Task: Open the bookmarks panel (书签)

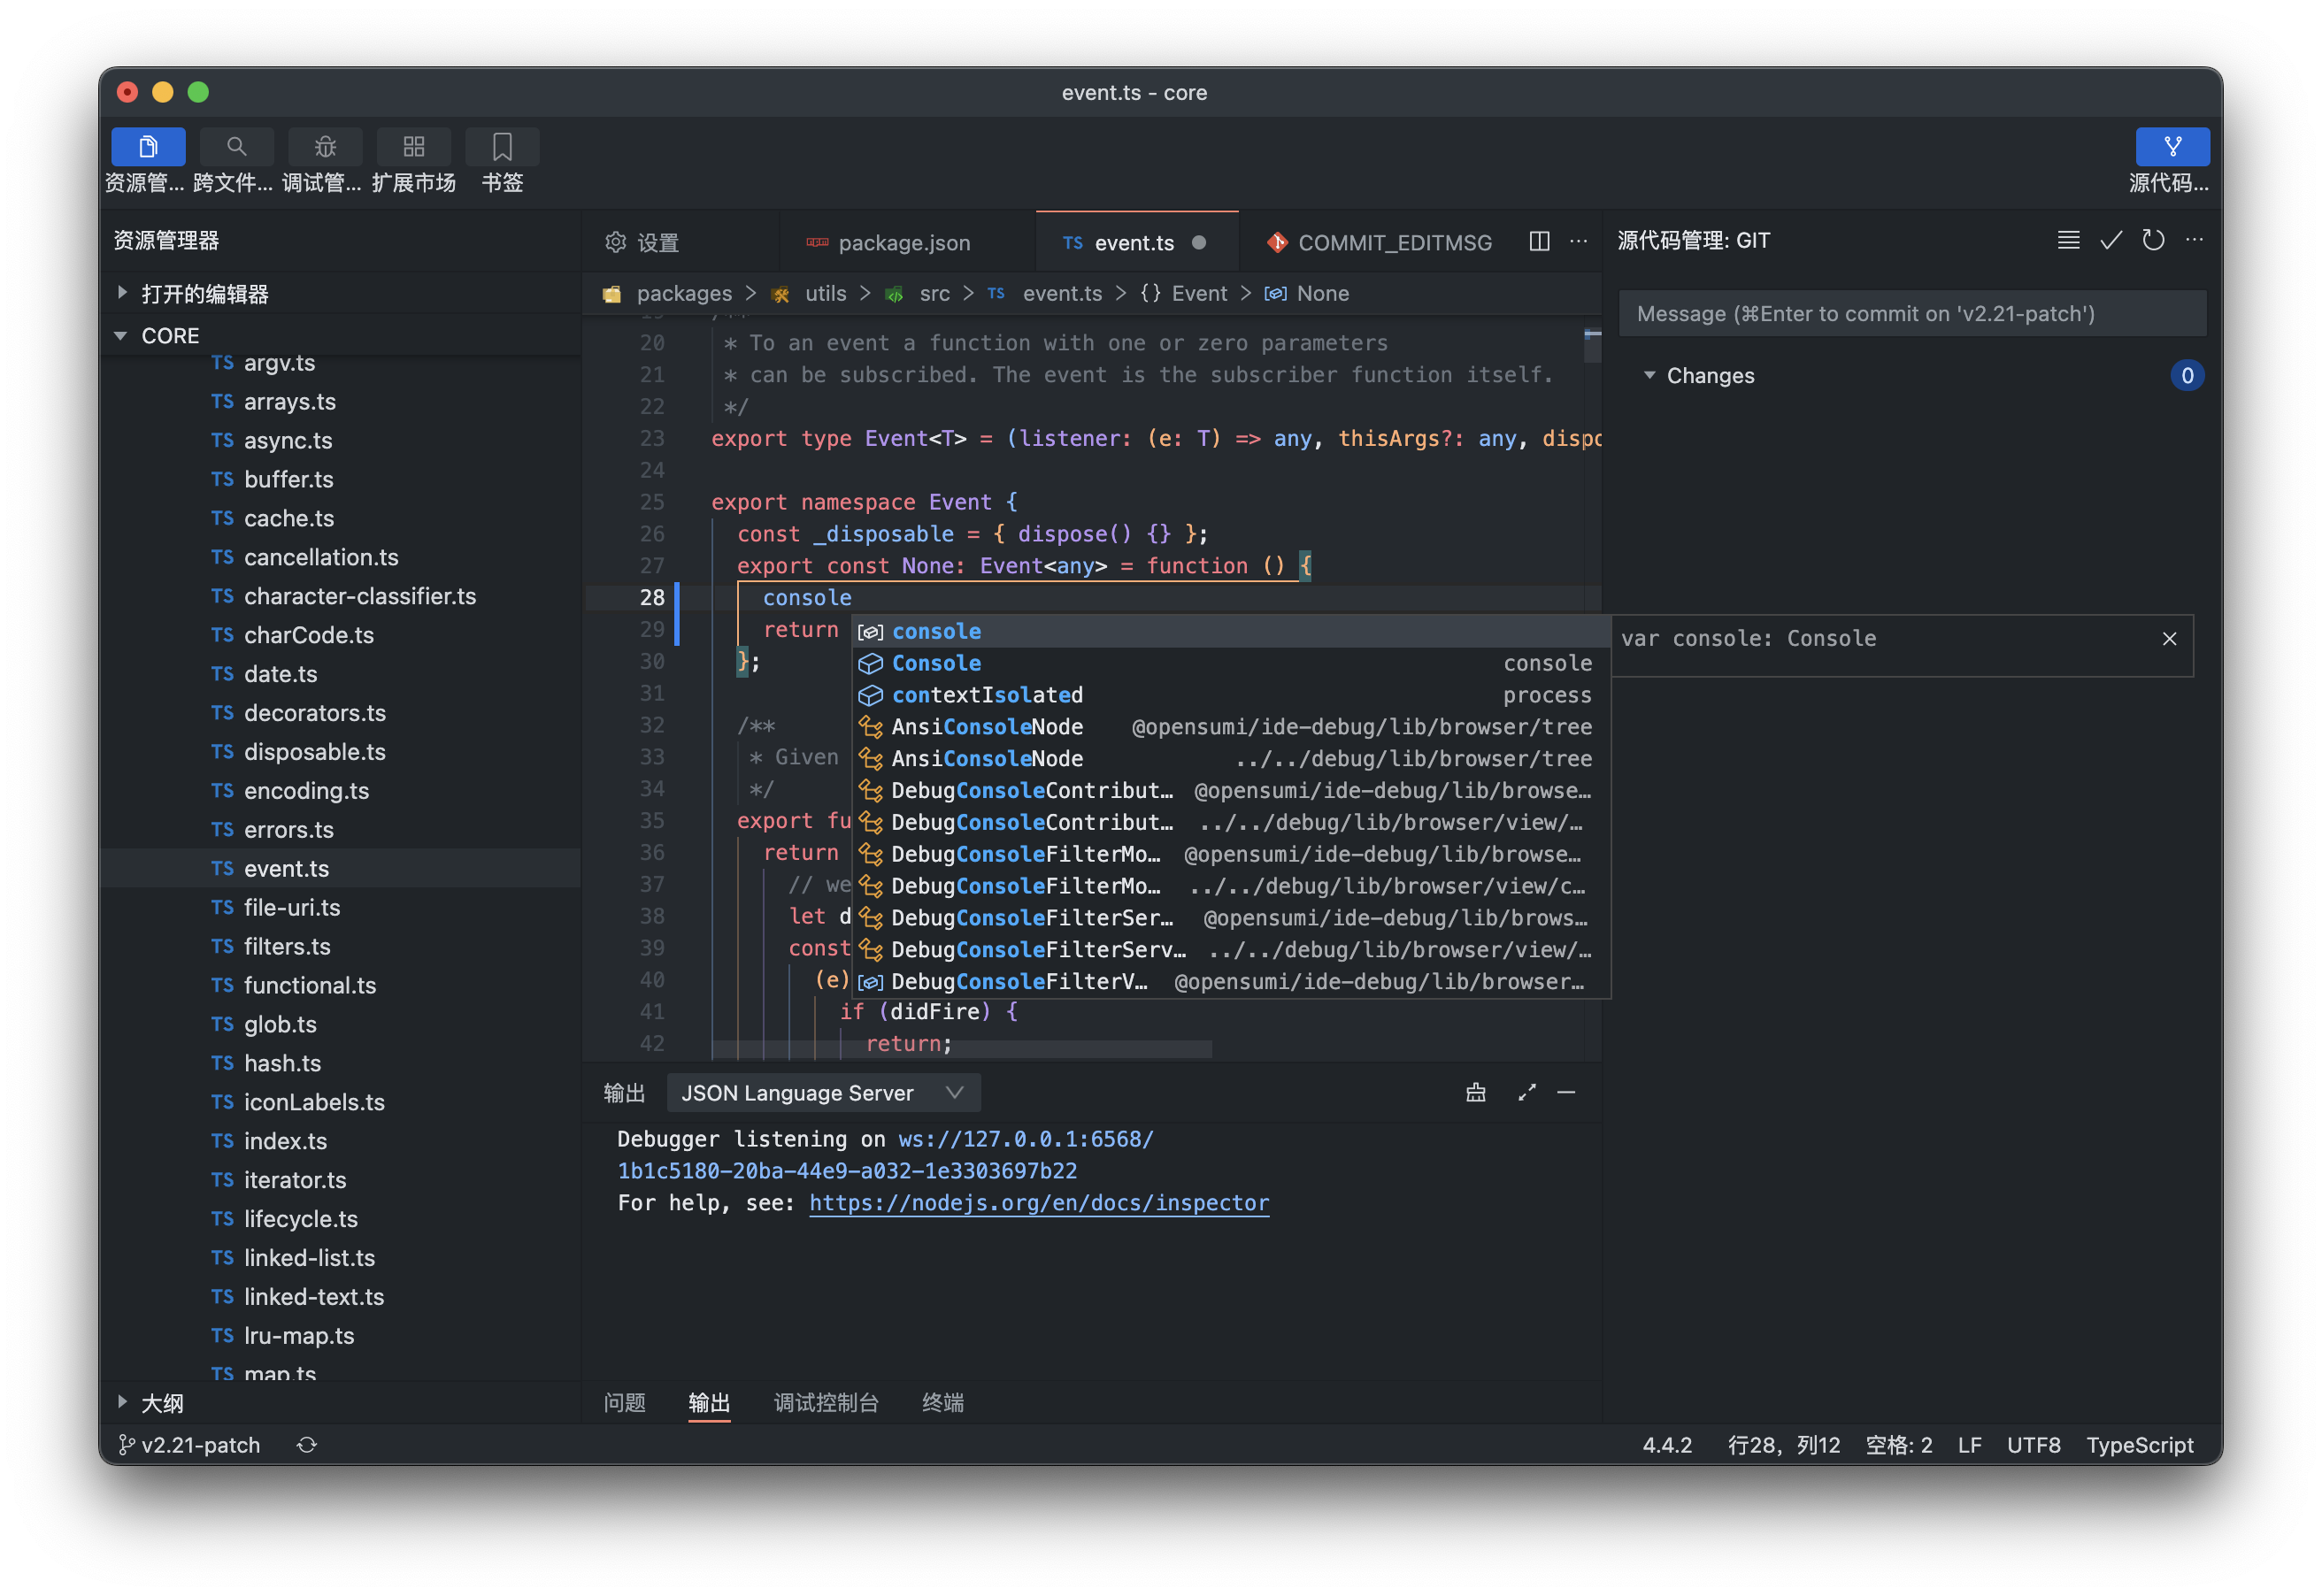Action: (502, 146)
